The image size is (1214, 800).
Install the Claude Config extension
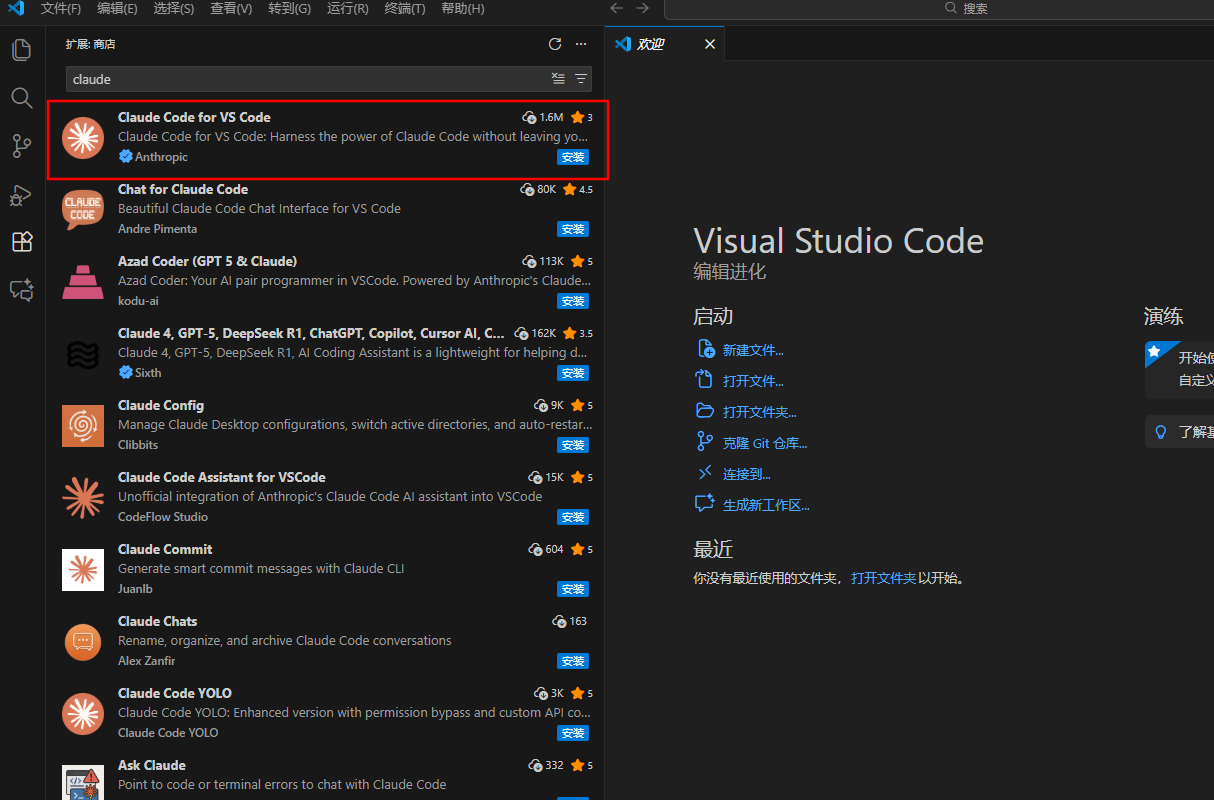coord(573,445)
